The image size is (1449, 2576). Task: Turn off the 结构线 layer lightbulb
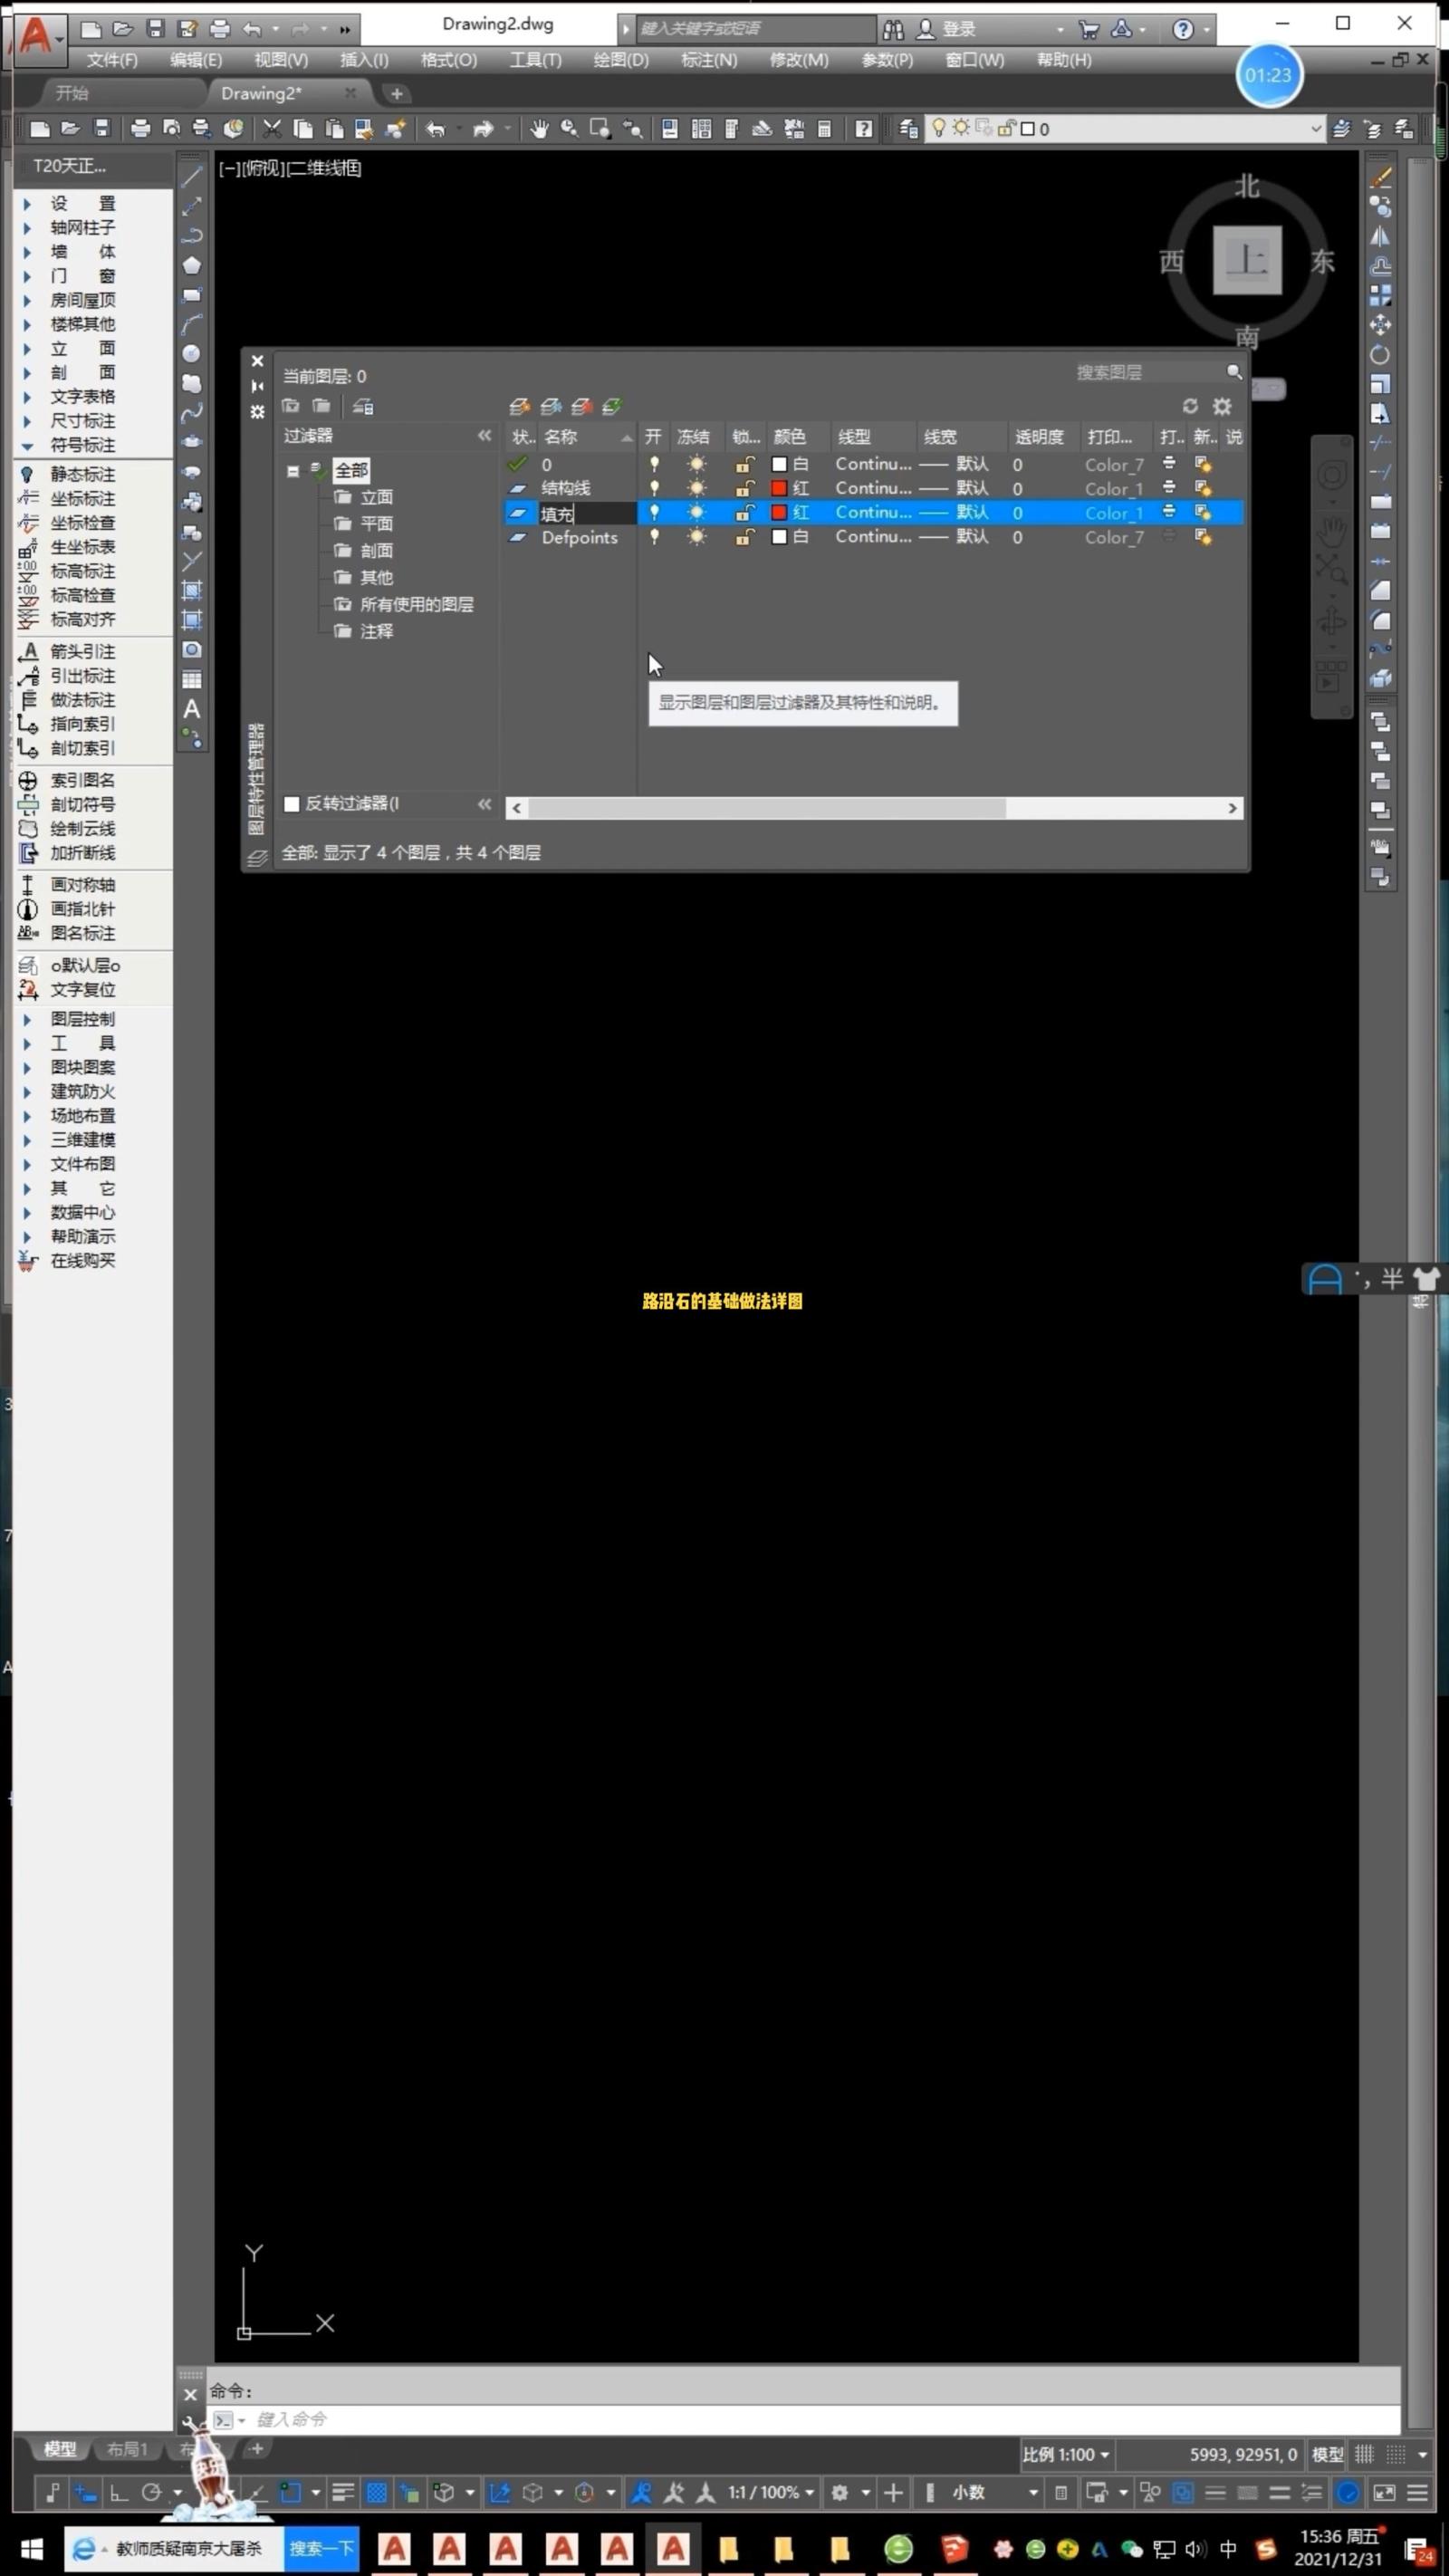coord(654,488)
